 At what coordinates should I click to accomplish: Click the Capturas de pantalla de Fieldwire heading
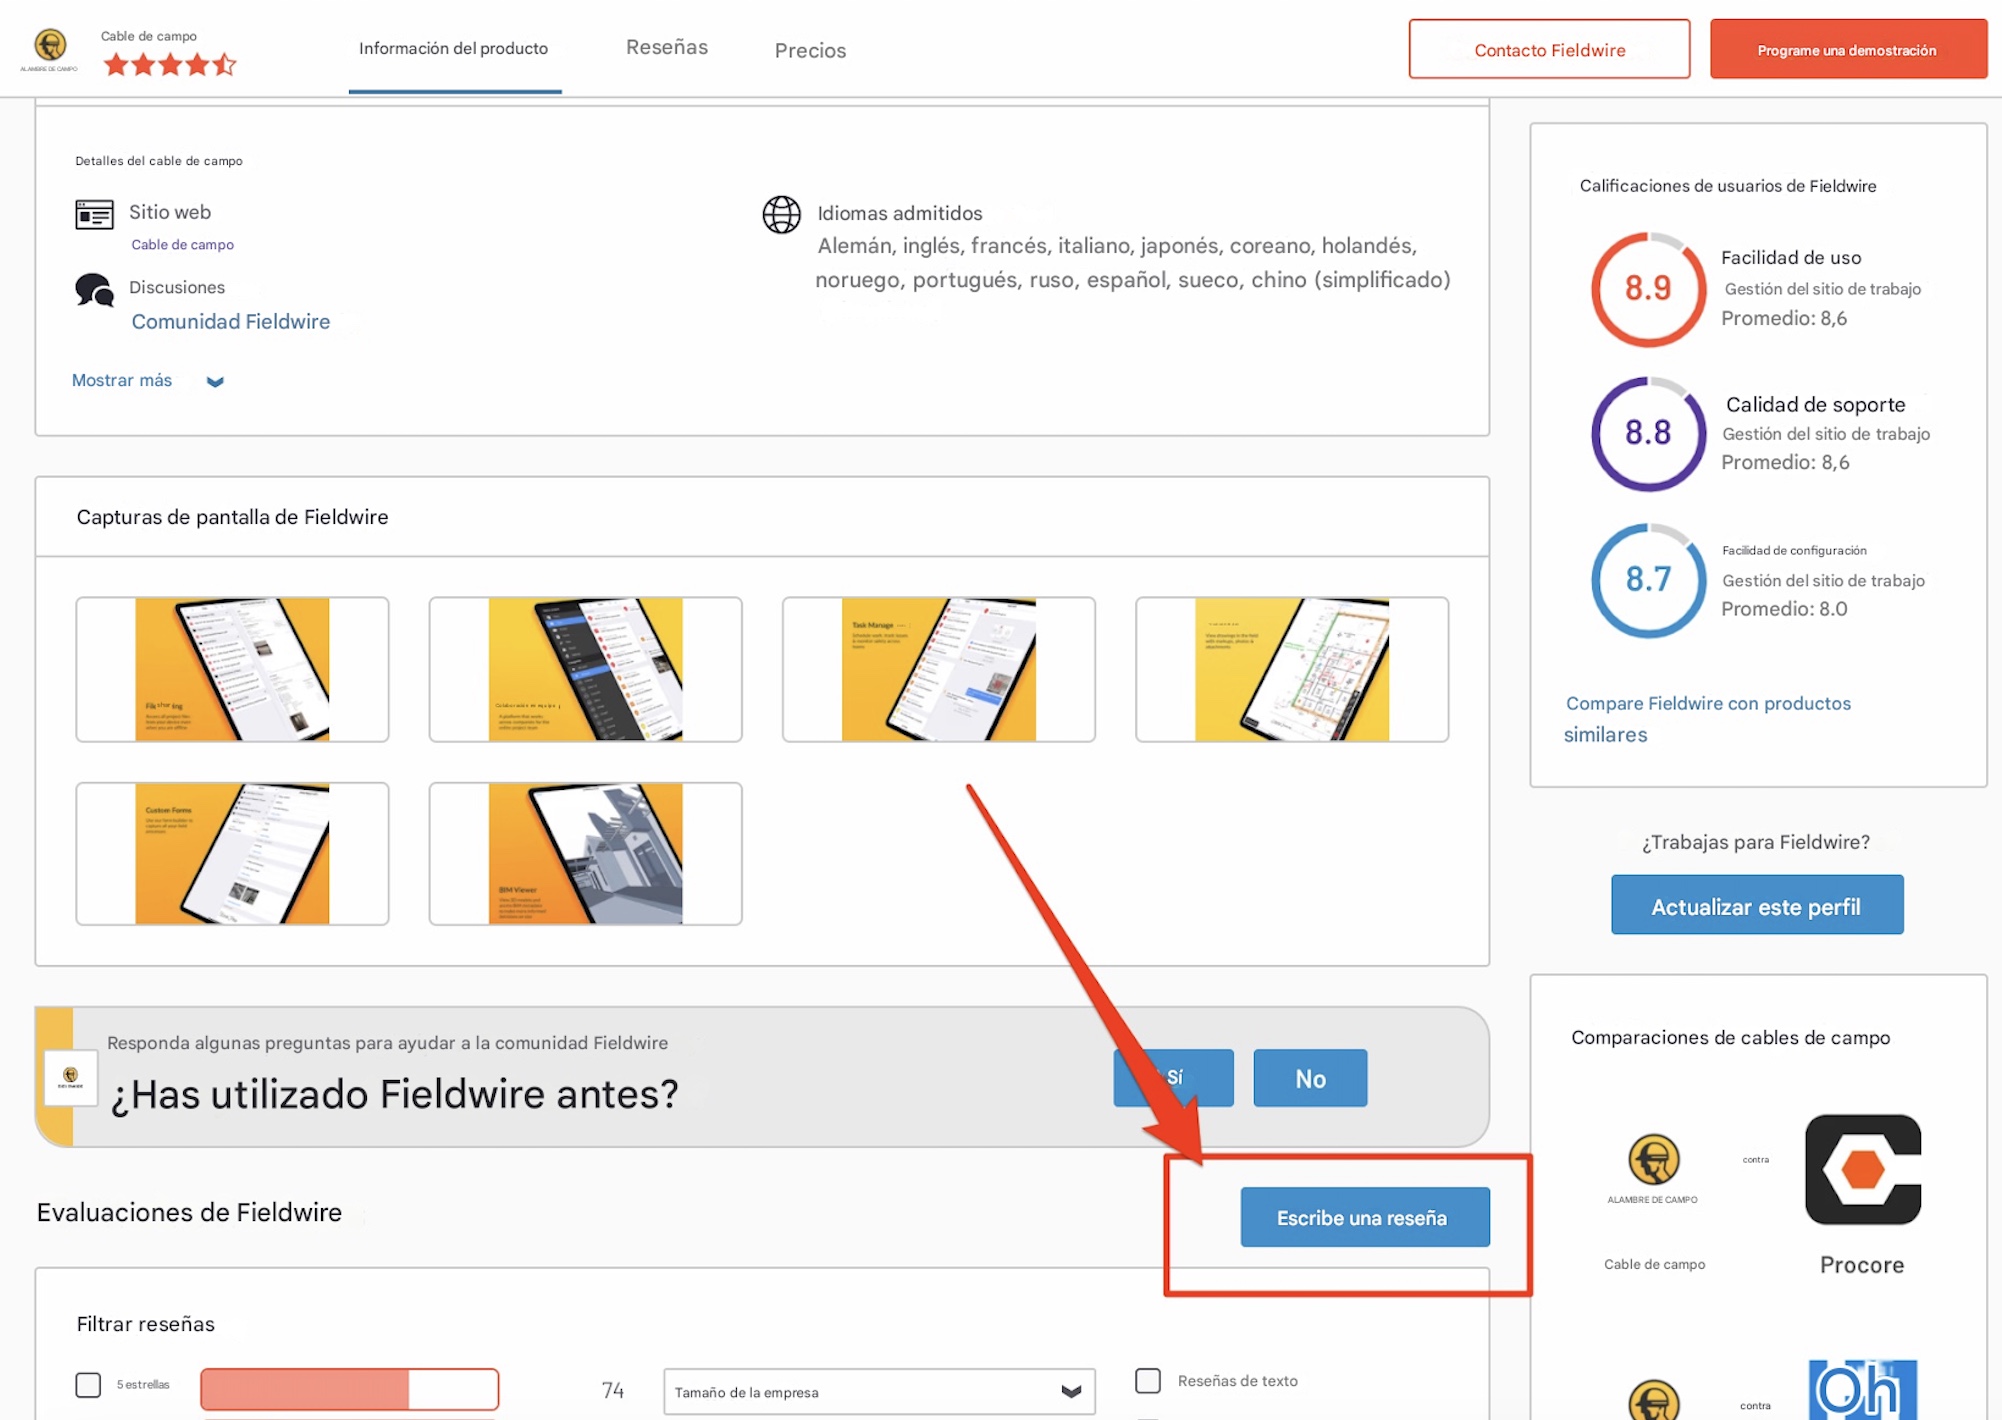232,517
